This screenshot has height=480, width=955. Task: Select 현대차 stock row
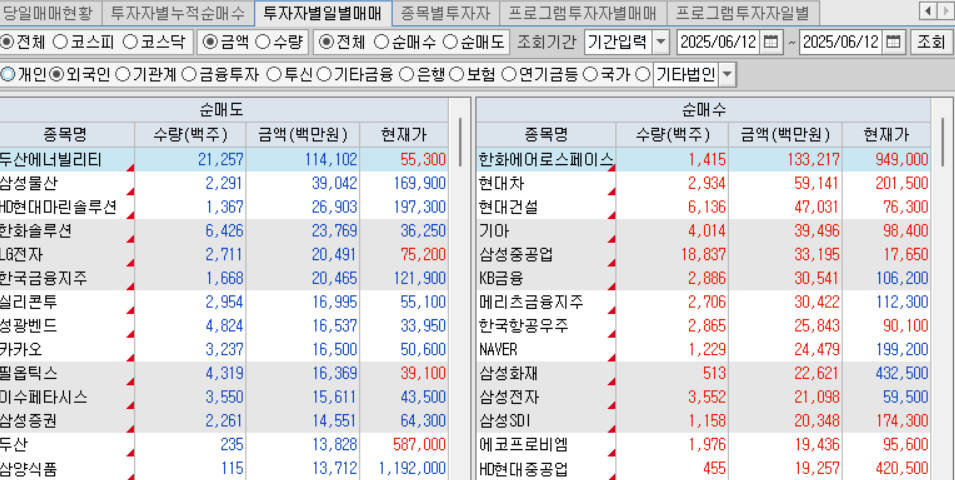coord(703,183)
